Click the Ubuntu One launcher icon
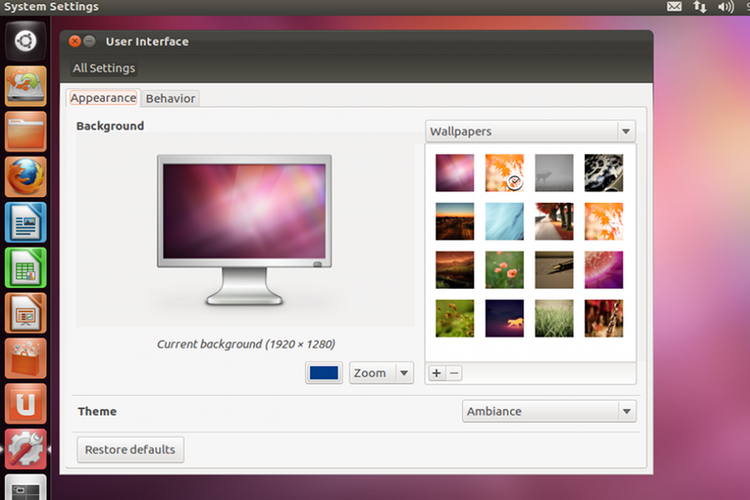The width and height of the screenshot is (750, 500). click(x=26, y=405)
